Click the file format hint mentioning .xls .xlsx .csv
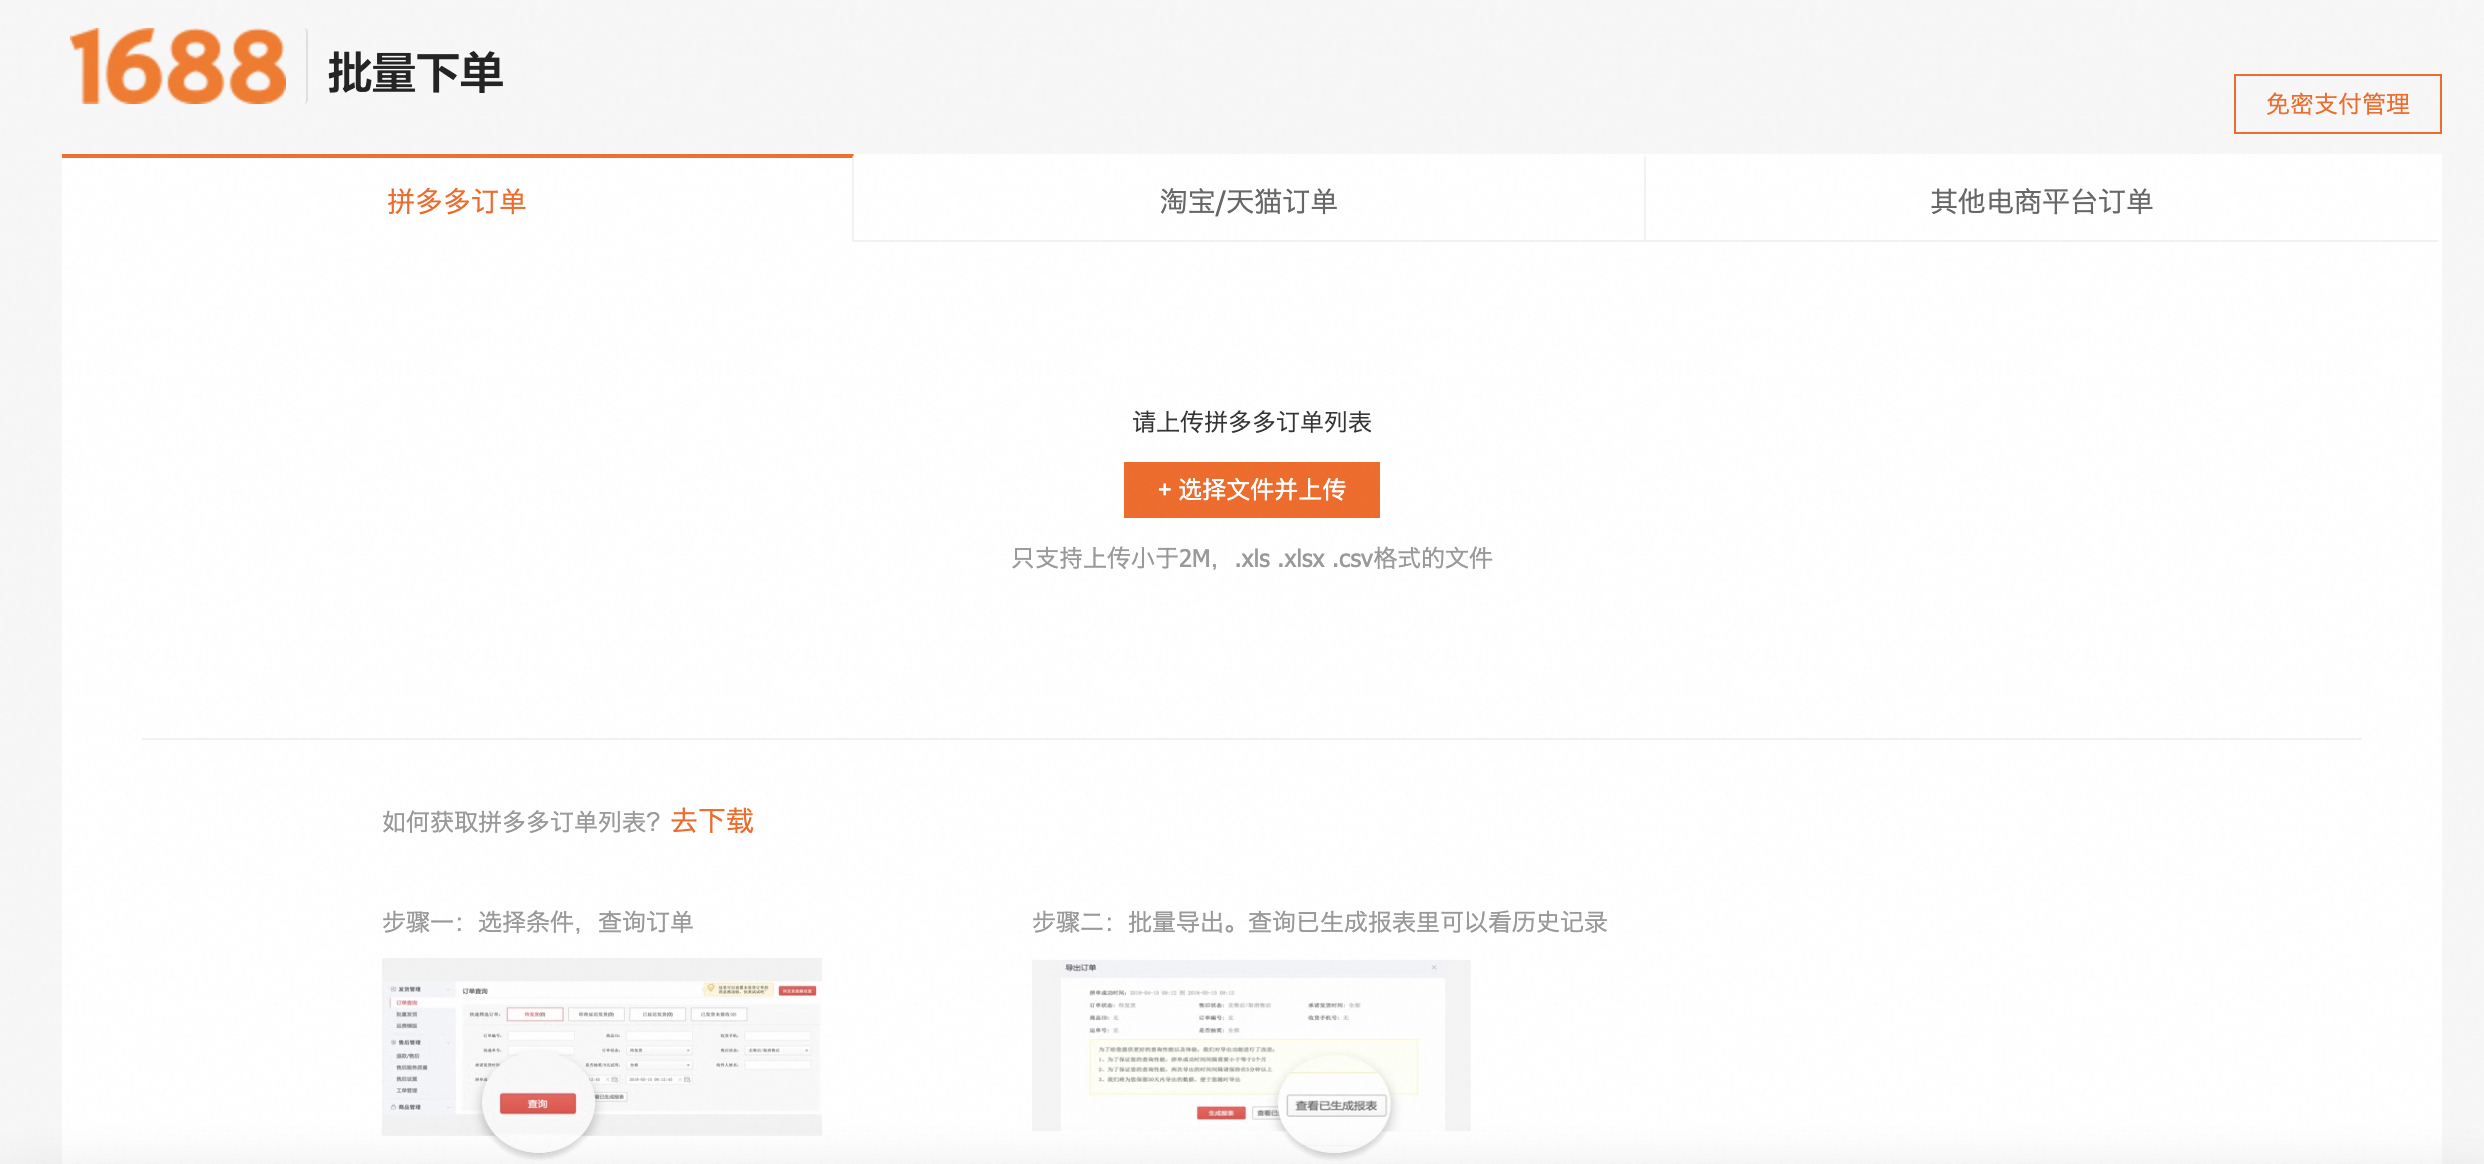 pyautogui.click(x=1252, y=558)
